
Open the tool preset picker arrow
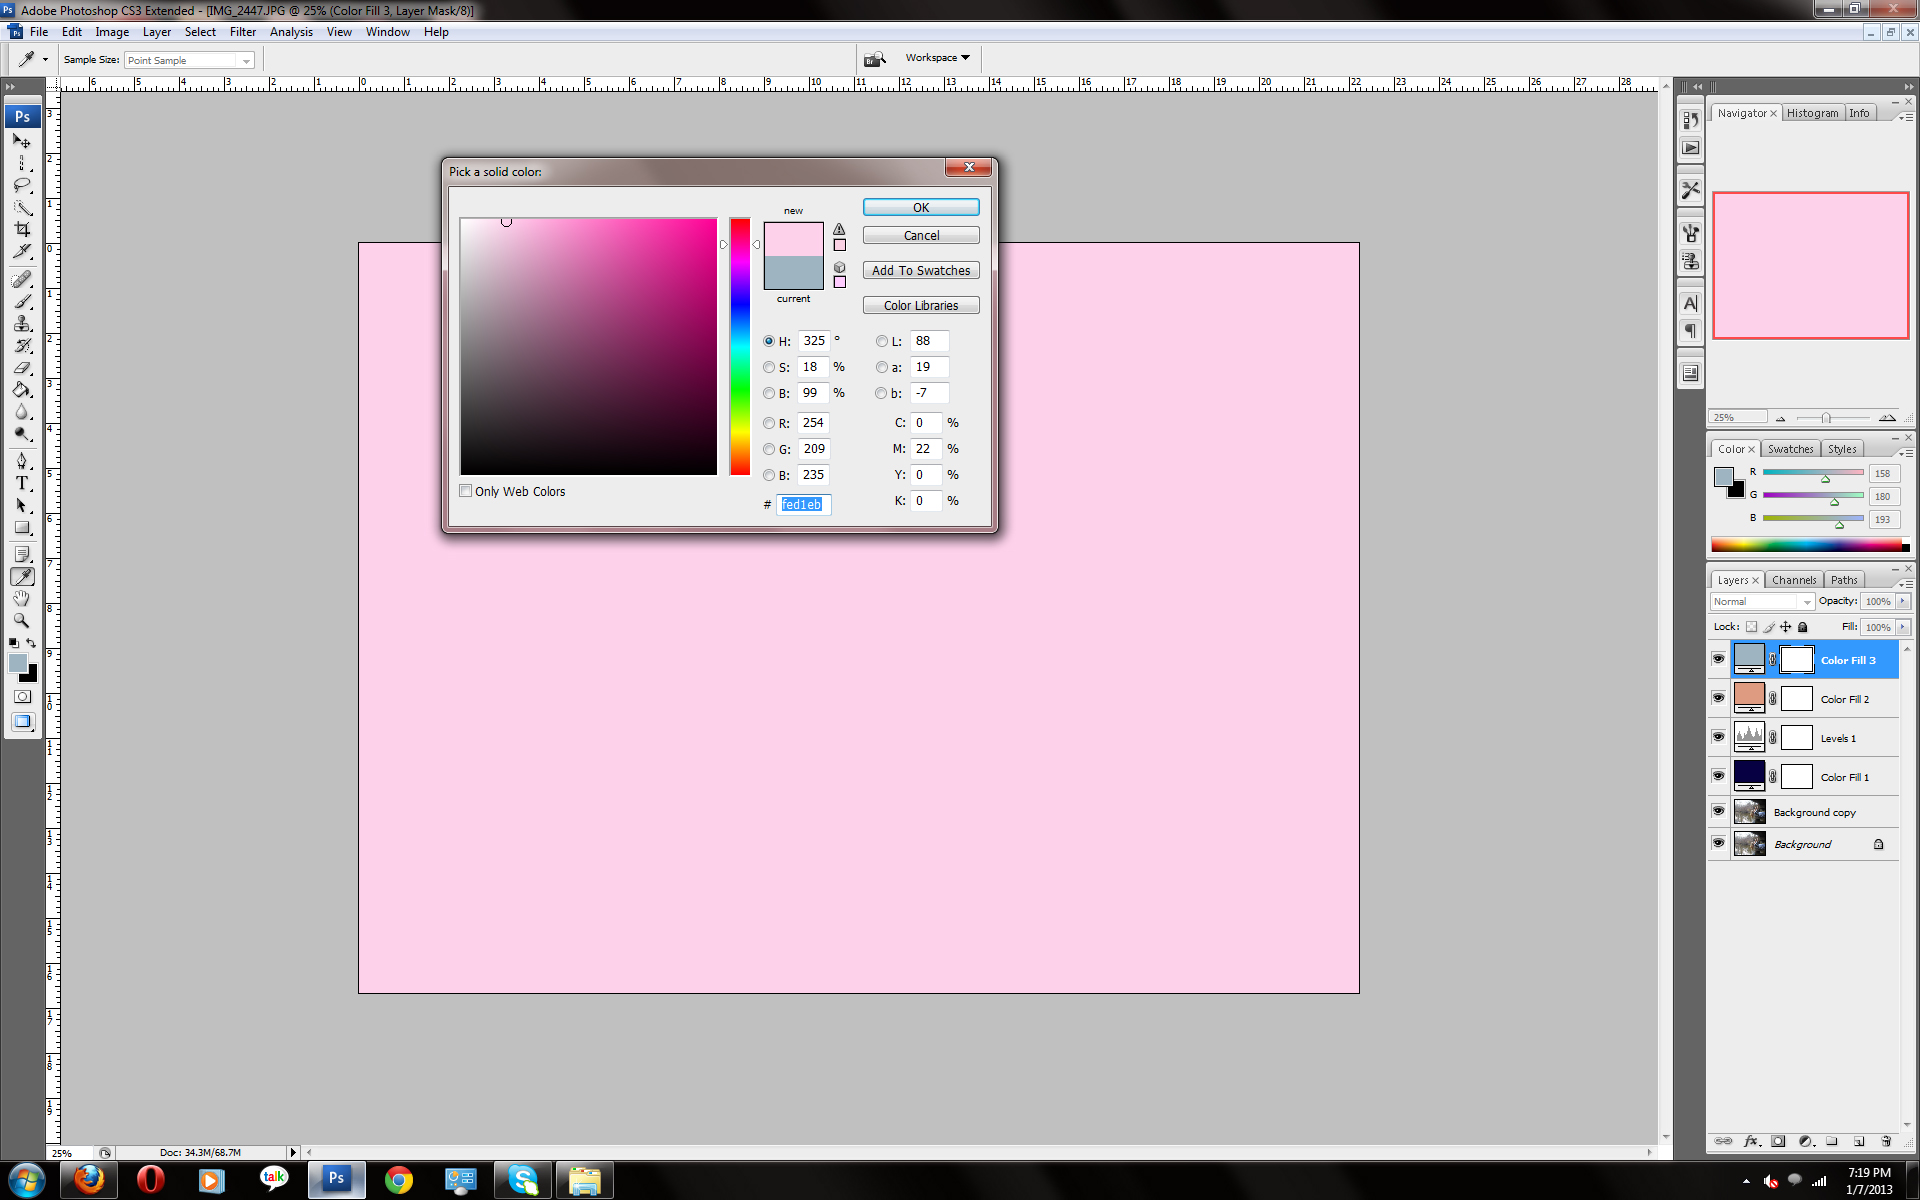(x=45, y=60)
